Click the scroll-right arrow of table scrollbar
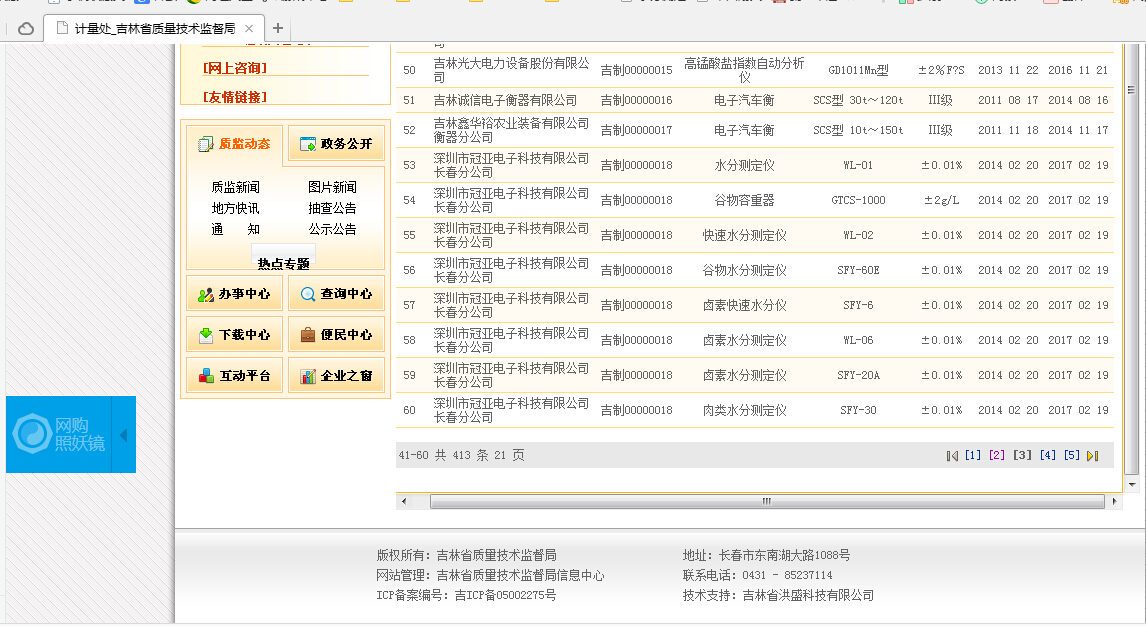This screenshot has width=1146, height=626. 1114,501
